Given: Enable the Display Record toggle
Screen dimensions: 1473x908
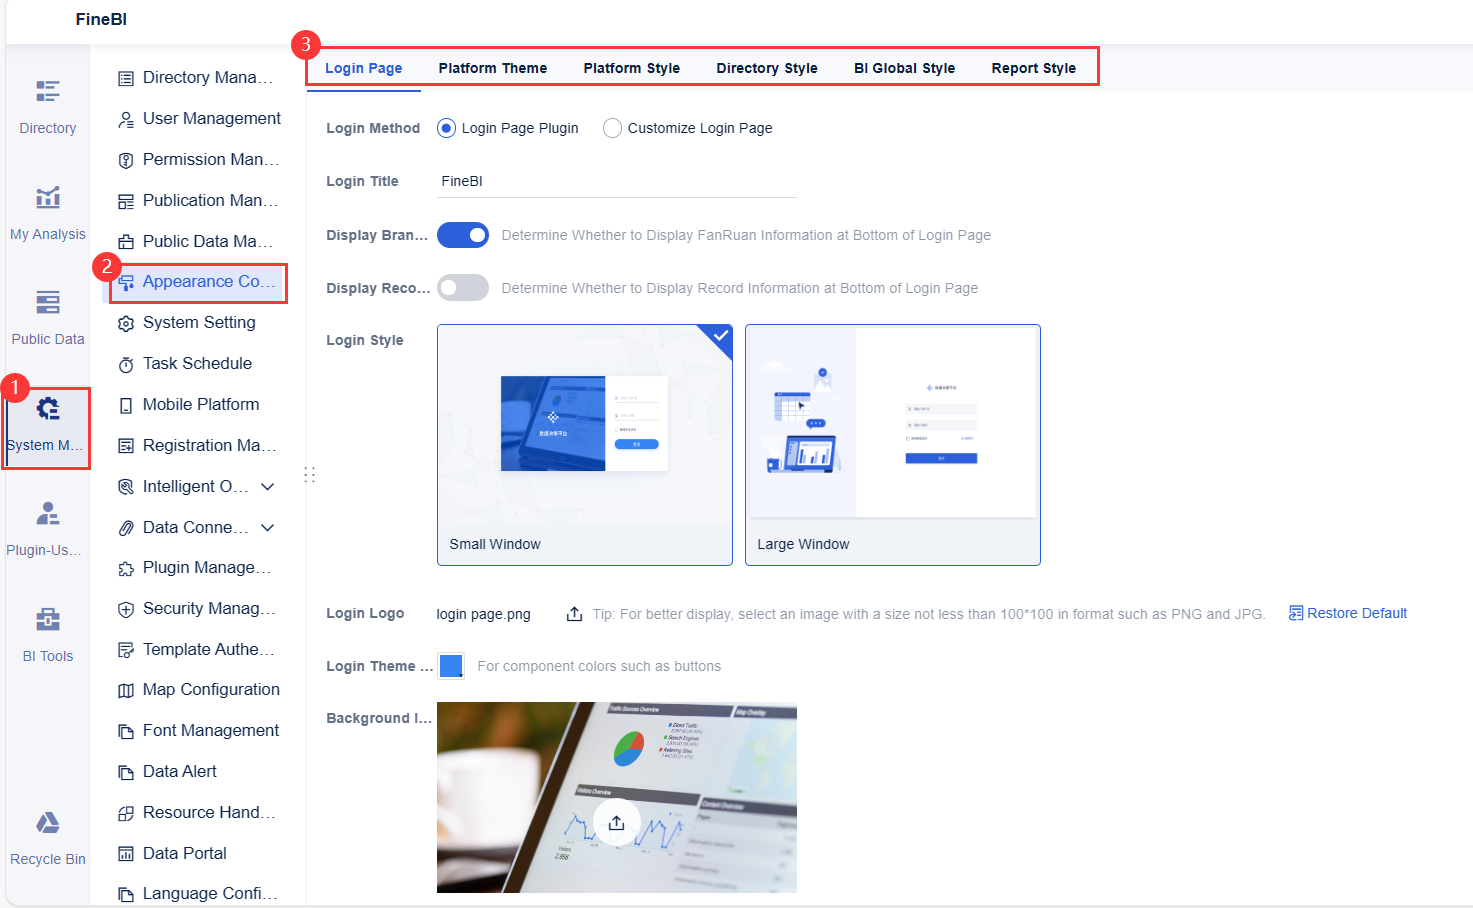Looking at the screenshot, I should click(463, 287).
